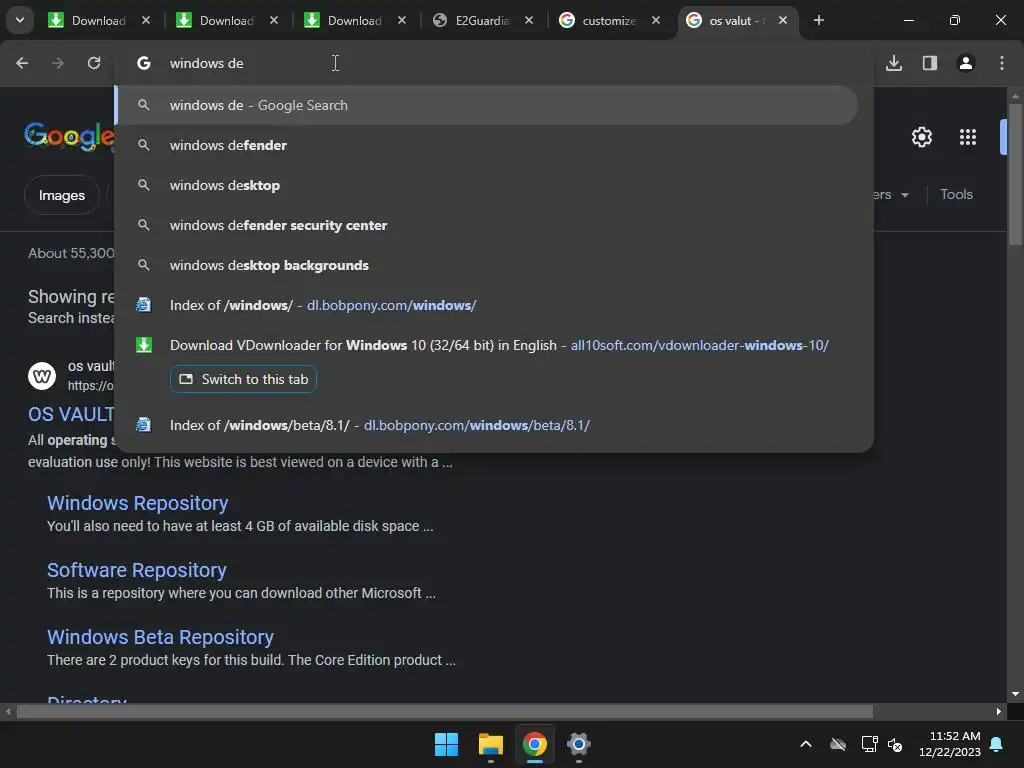Toggle the Chrome side panel icon

tap(929, 63)
